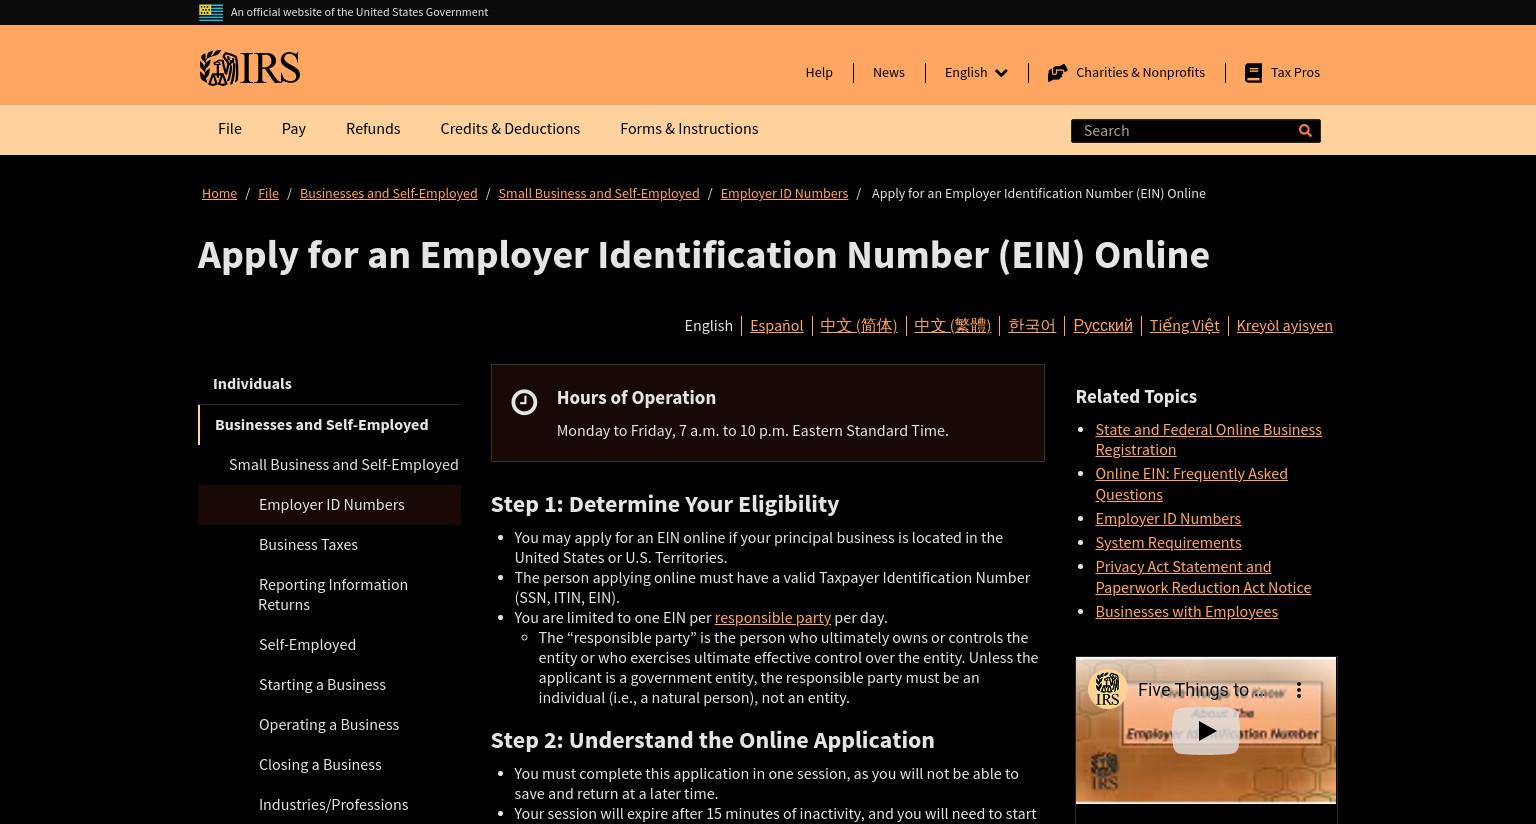Click the IRS logo

249,68
